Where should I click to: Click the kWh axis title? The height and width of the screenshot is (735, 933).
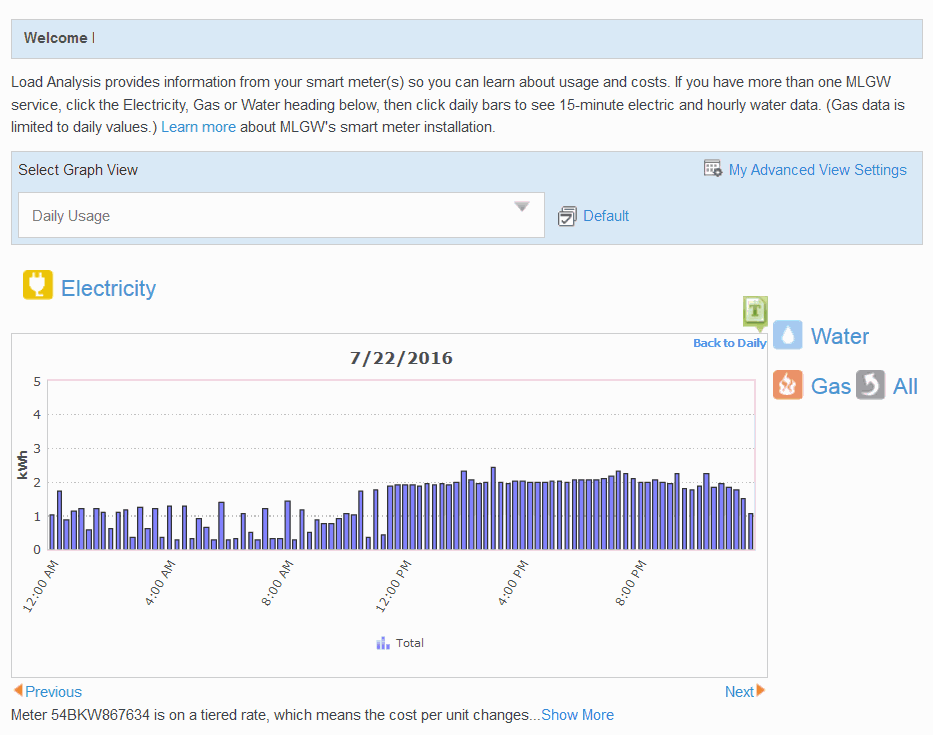(x=23, y=465)
